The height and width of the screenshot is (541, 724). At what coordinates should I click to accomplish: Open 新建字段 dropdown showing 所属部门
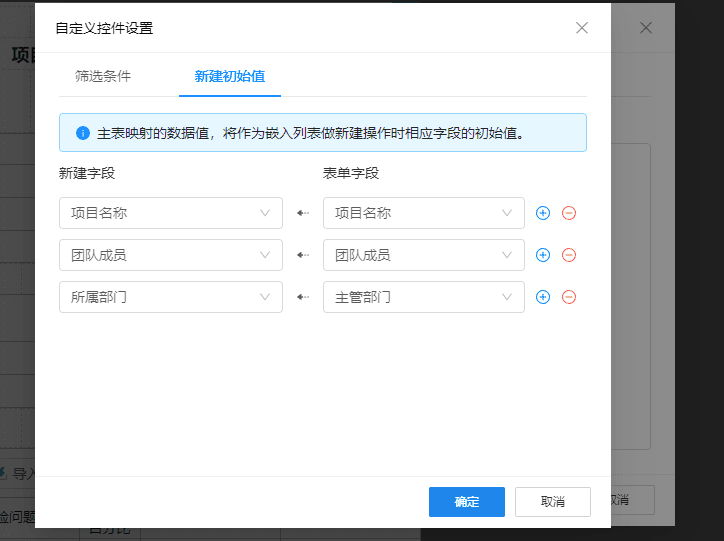(x=171, y=297)
